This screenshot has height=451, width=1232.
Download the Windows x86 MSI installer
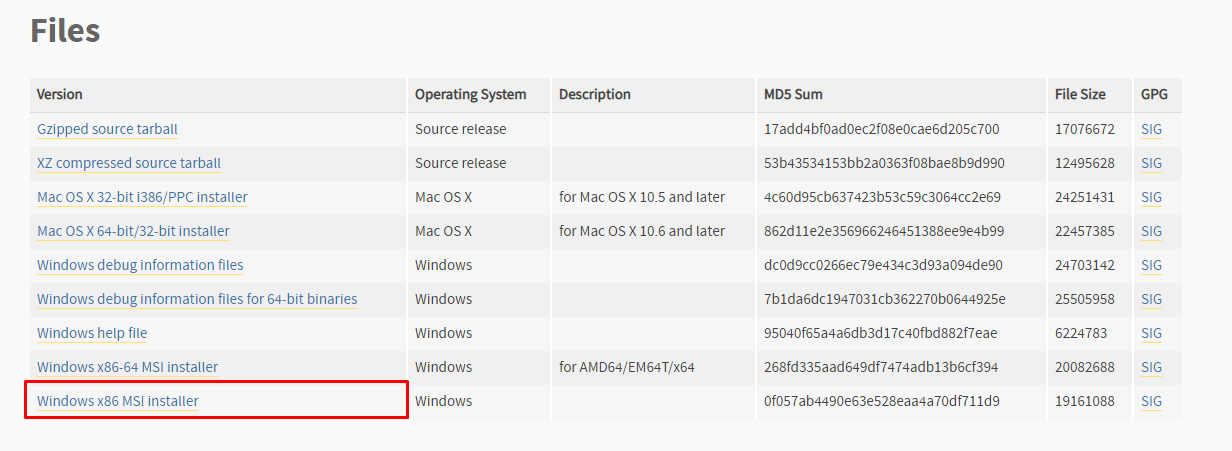coord(118,401)
